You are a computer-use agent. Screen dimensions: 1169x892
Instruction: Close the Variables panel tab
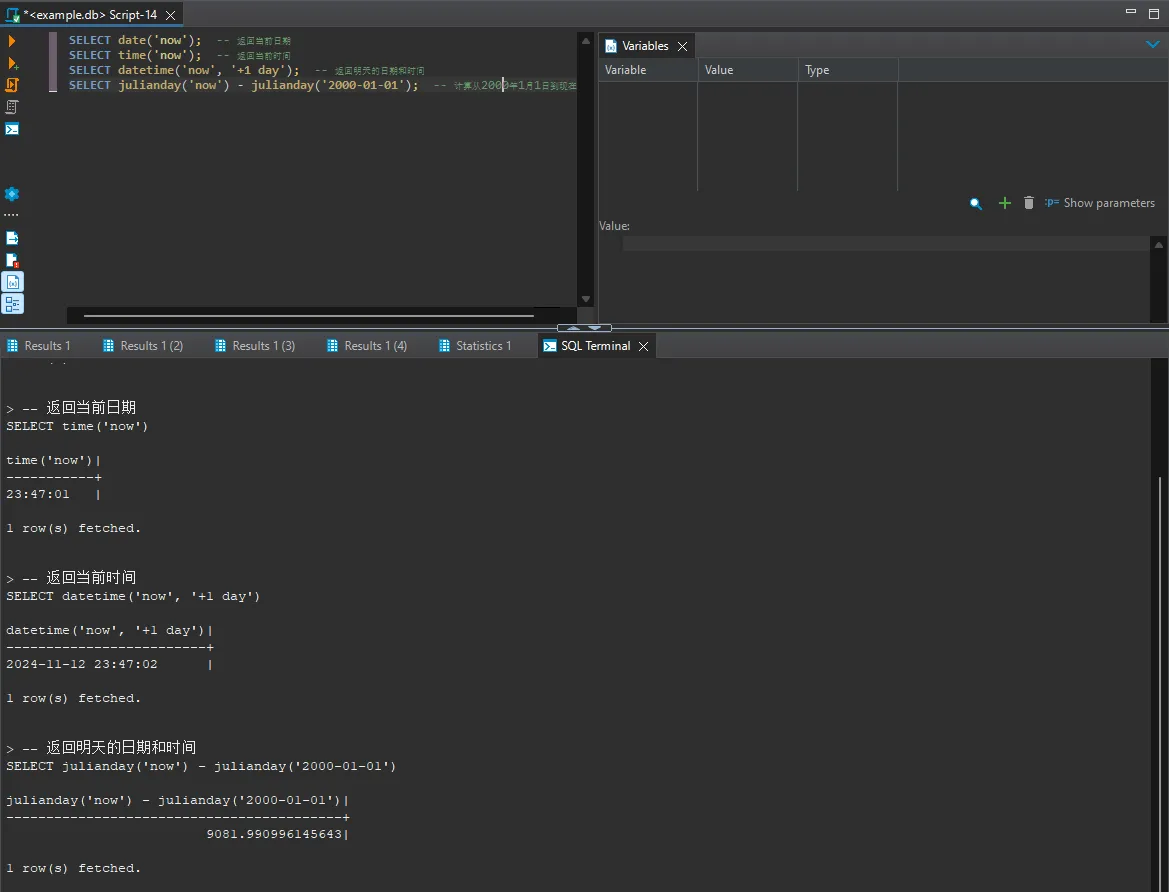682,46
